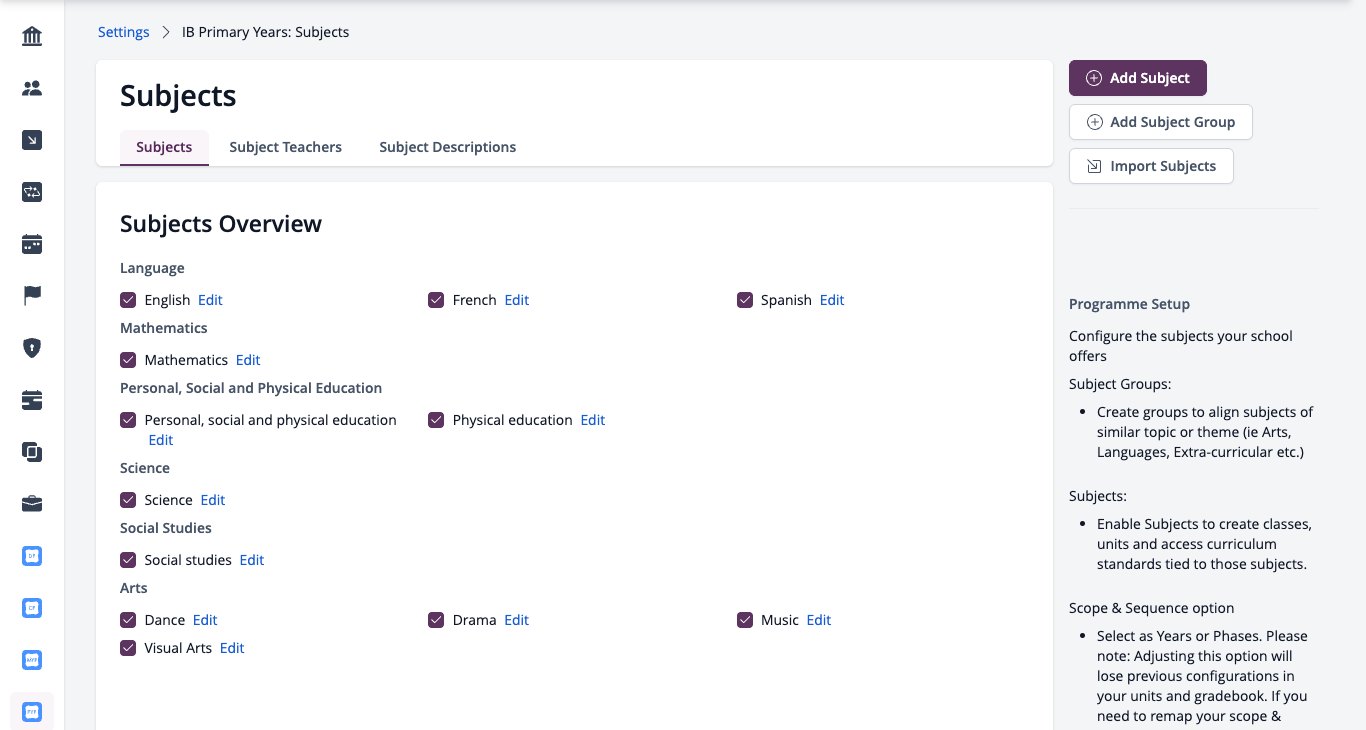Viewport: 1366px width, 730px height.
Task: Edit the French subject
Action: [517, 300]
